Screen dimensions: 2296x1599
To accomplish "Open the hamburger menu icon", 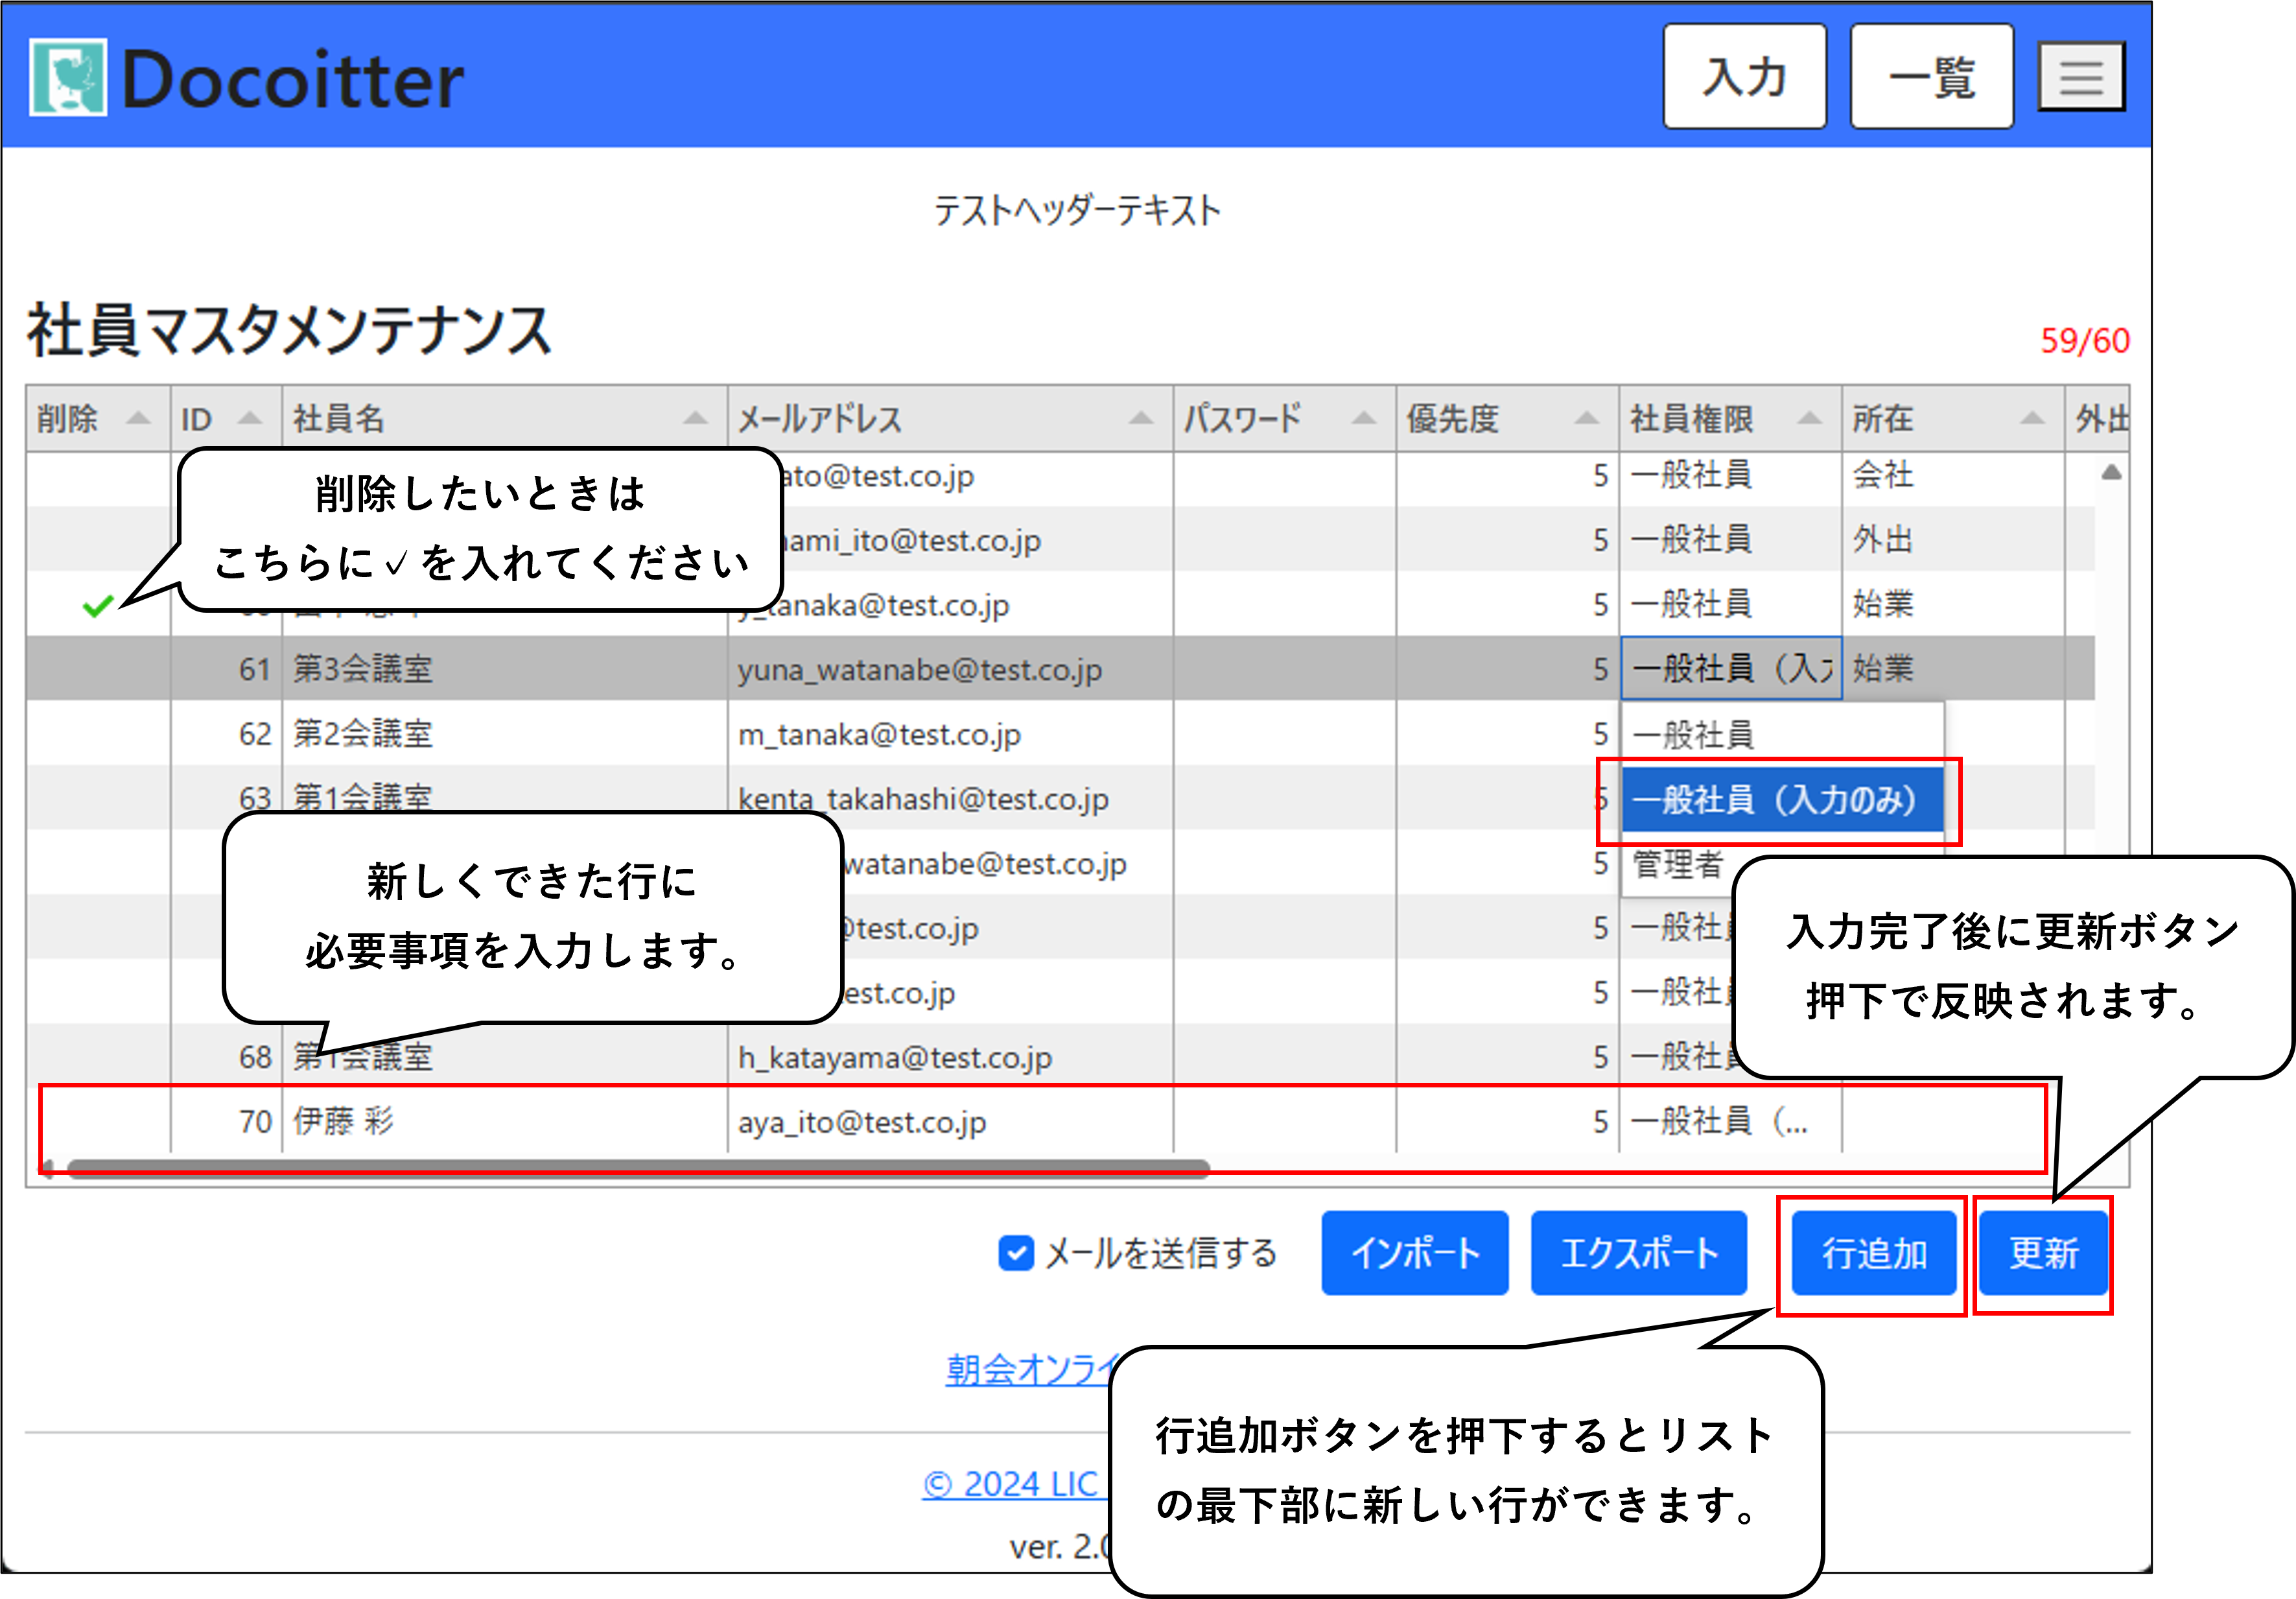I will point(2081,77).
